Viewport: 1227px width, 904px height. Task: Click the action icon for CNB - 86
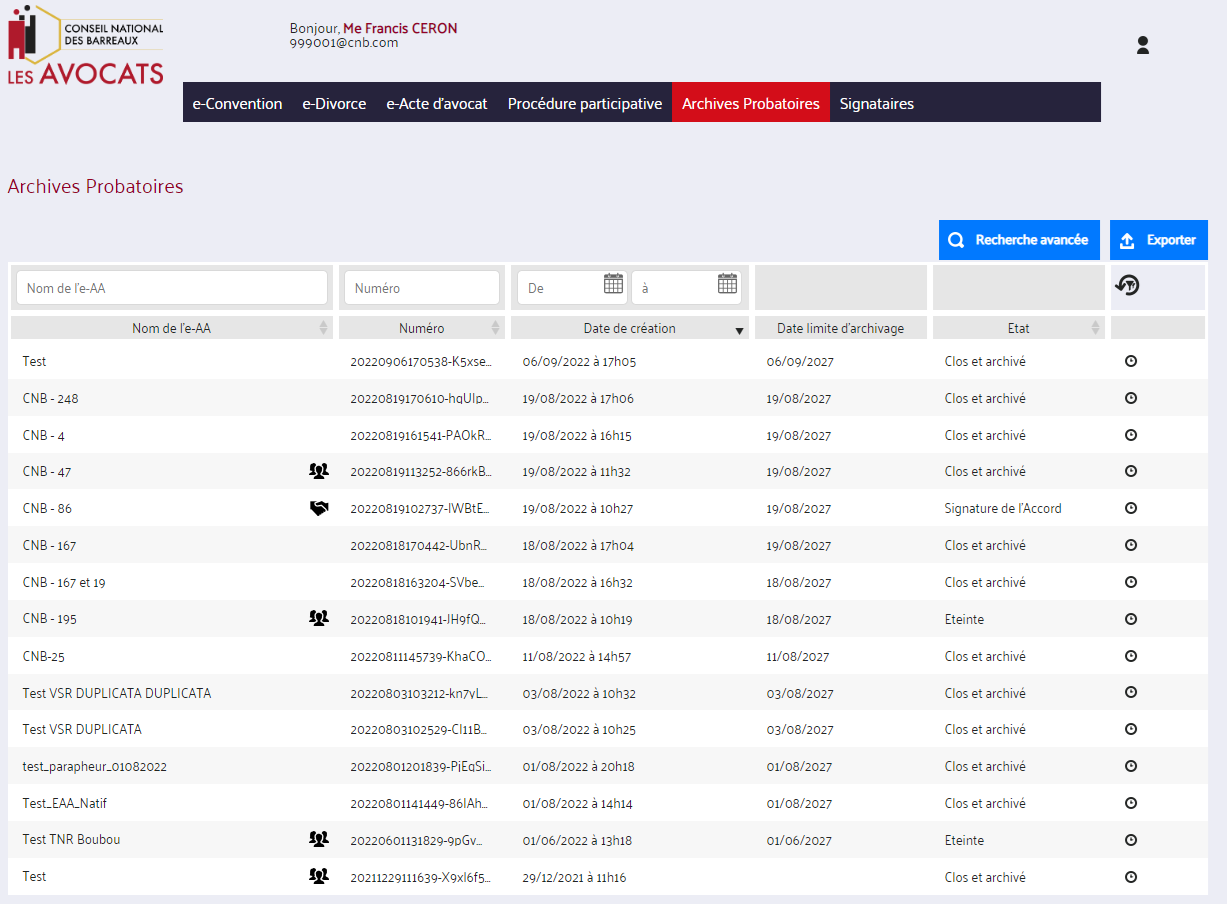coord(1131,508)
